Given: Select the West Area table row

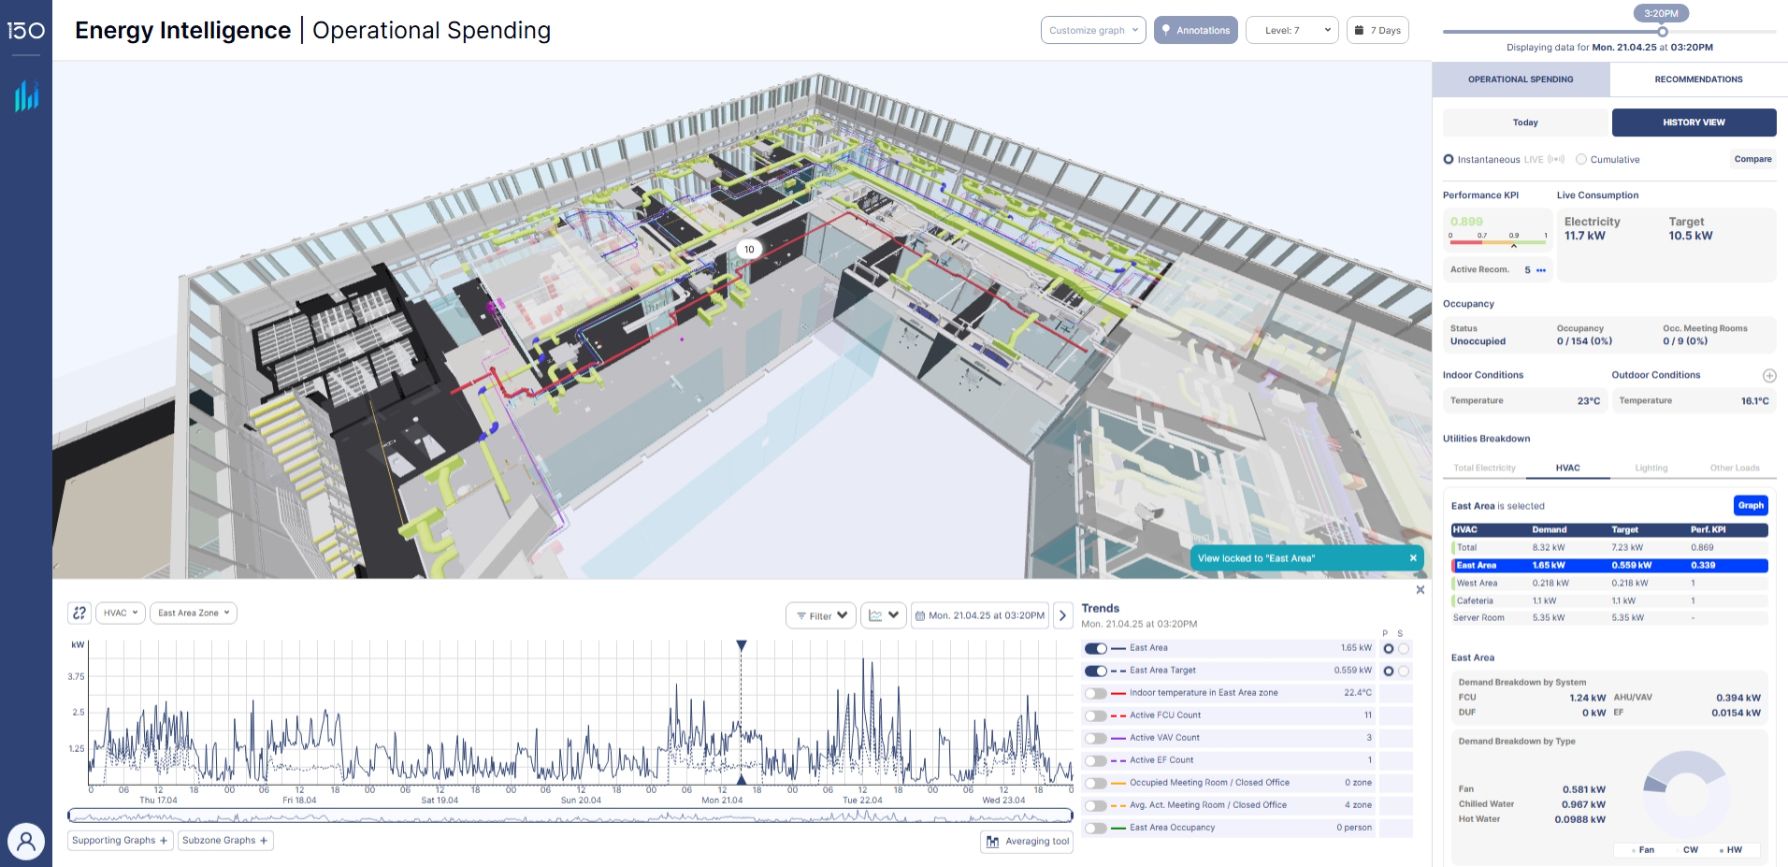Looking at the screenshot, I should (1610, 583).
